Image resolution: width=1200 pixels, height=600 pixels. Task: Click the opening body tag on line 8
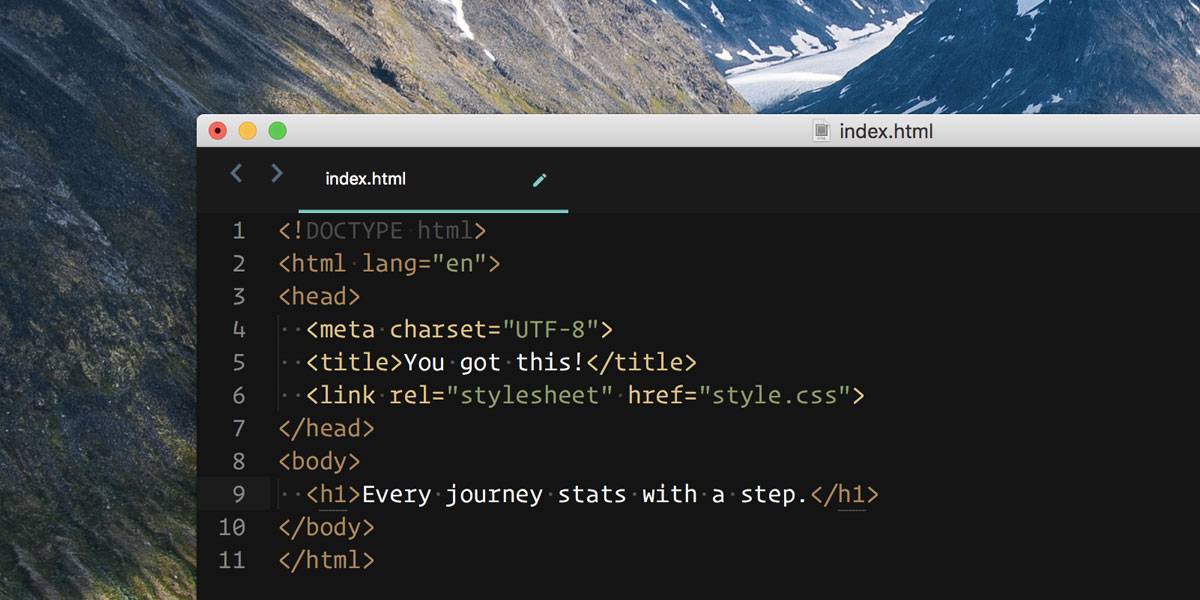pyautogui.click(x=318, y=461)
